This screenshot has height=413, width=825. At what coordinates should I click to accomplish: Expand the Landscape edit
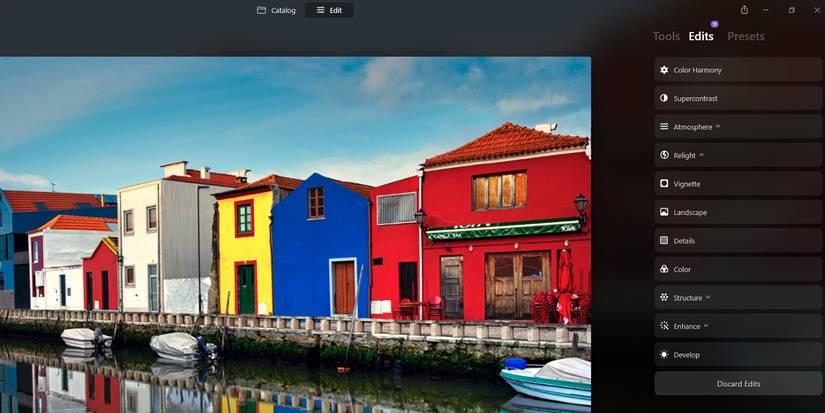pyautogui.click(x=738, y=212)
